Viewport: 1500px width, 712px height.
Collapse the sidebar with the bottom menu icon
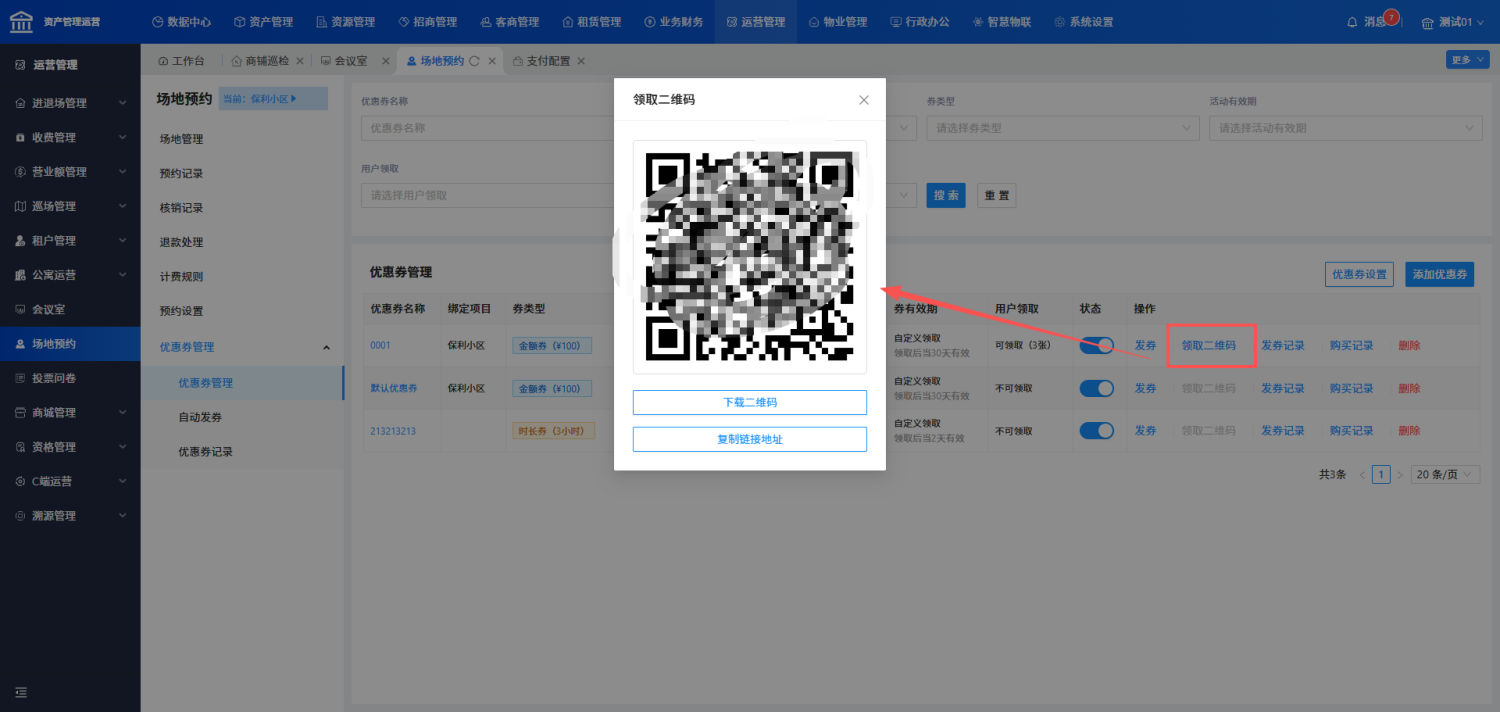tap(21, 692)
